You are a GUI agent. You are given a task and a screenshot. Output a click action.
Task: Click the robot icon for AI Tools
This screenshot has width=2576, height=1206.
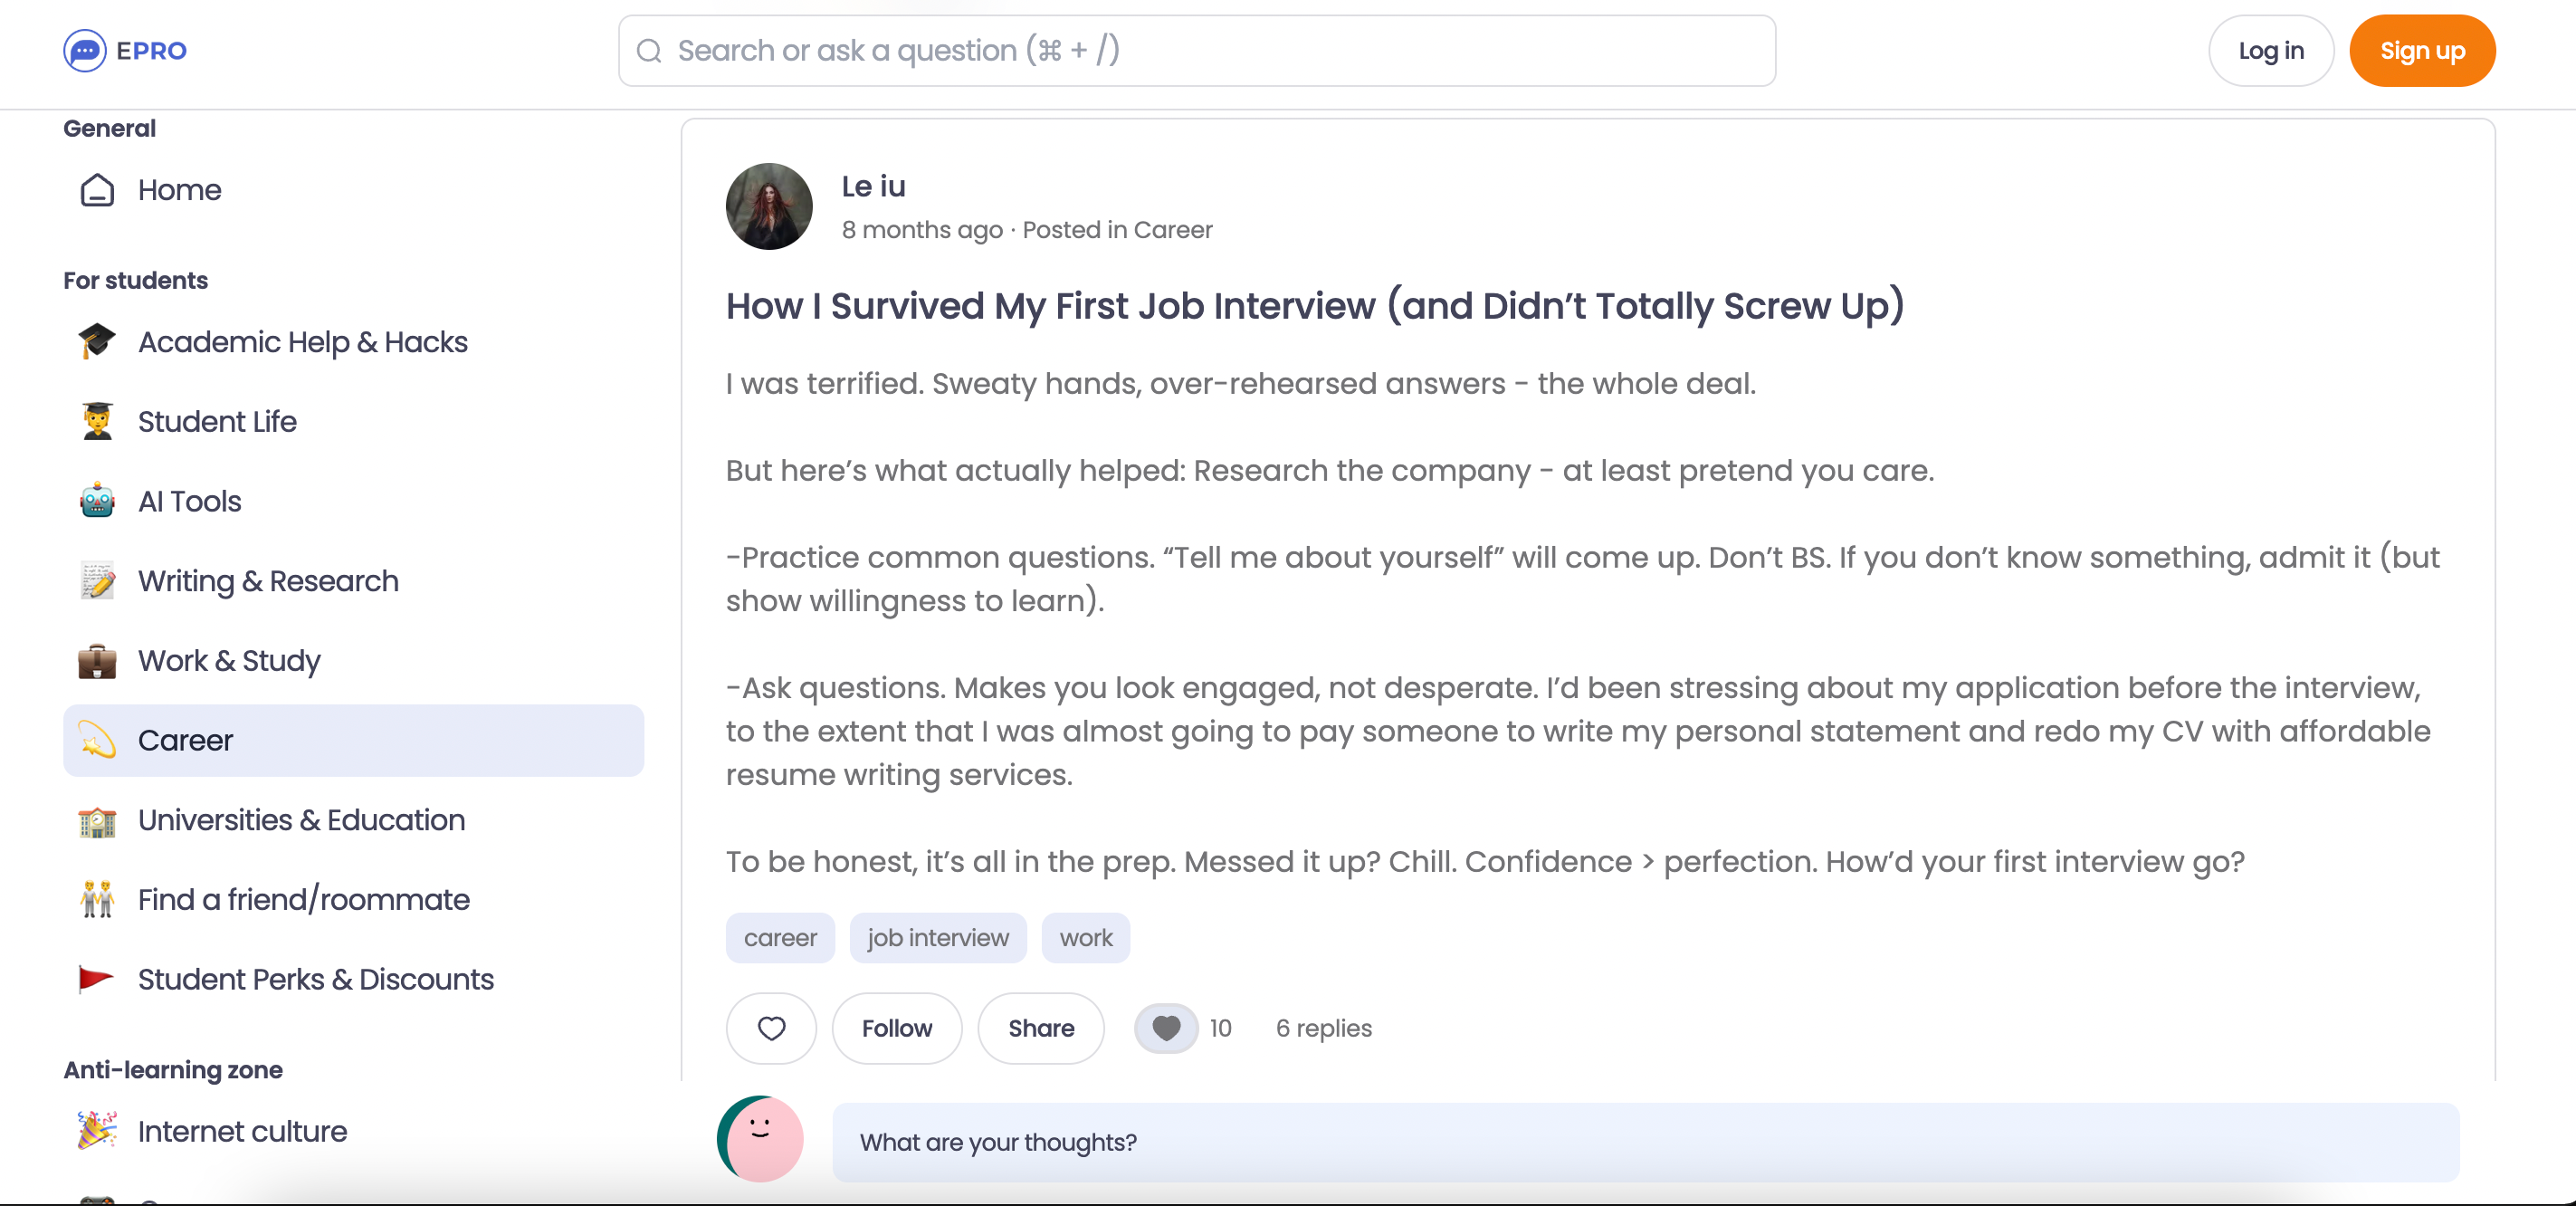coord(97,501)
